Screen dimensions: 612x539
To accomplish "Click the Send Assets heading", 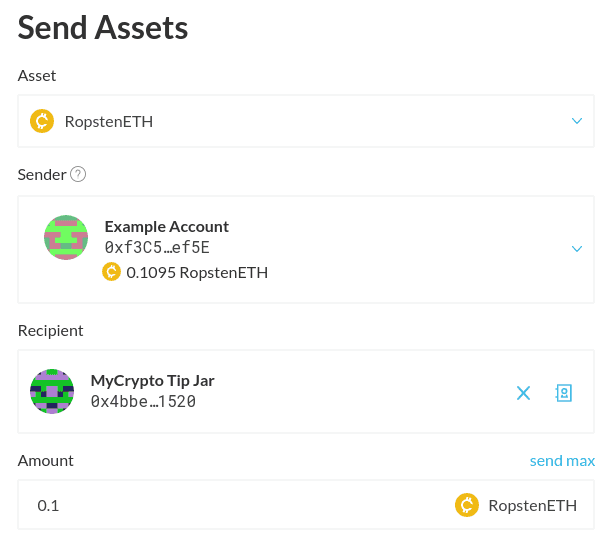I will [103, 28].
